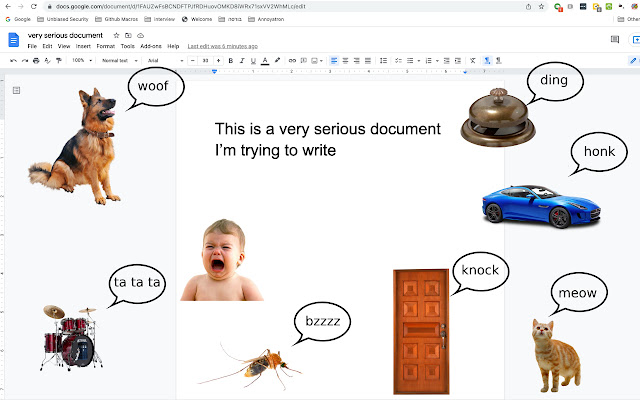The height and width of the screenshot is (400, 640).
Task: Click the Undo icon in toolbar
Action: click(13, 60)
